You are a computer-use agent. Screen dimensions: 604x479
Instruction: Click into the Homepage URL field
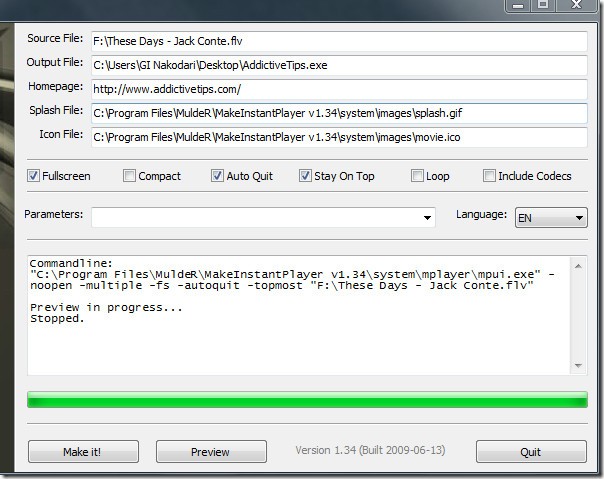[339, 89]
